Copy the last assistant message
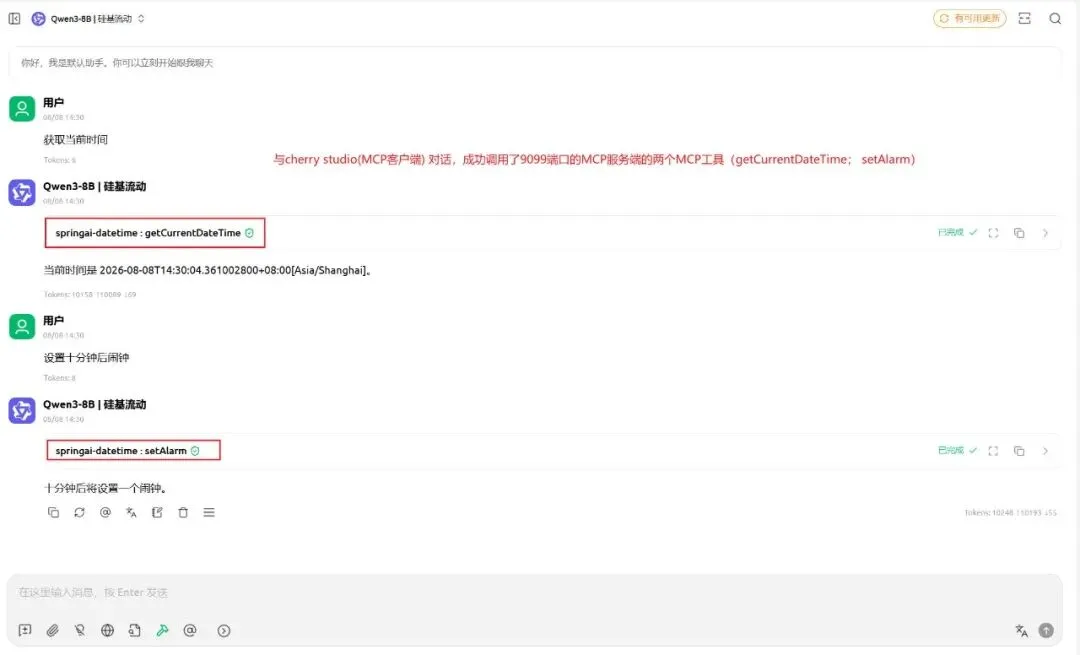Image resolution: width=1080 pixels, height=655 pixels. pyautogui.click(x=53, y=512)
